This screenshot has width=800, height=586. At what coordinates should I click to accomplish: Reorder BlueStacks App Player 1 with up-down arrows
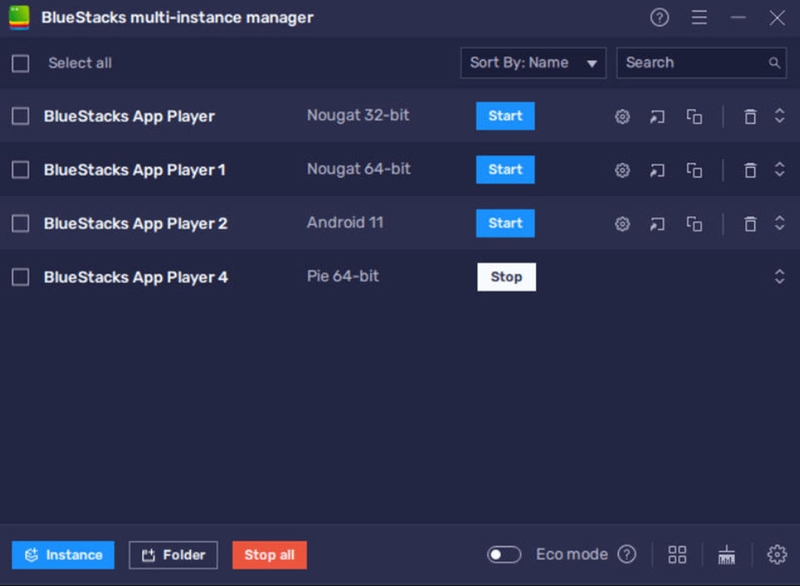[779, 169]
